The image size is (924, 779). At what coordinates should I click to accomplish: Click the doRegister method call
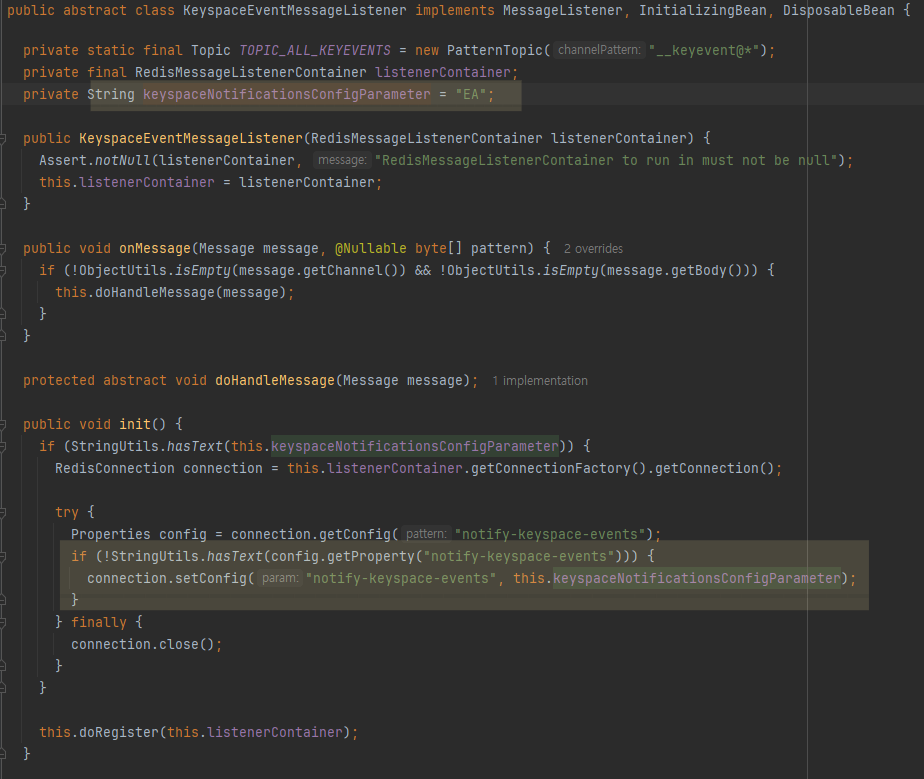point(119,732)
